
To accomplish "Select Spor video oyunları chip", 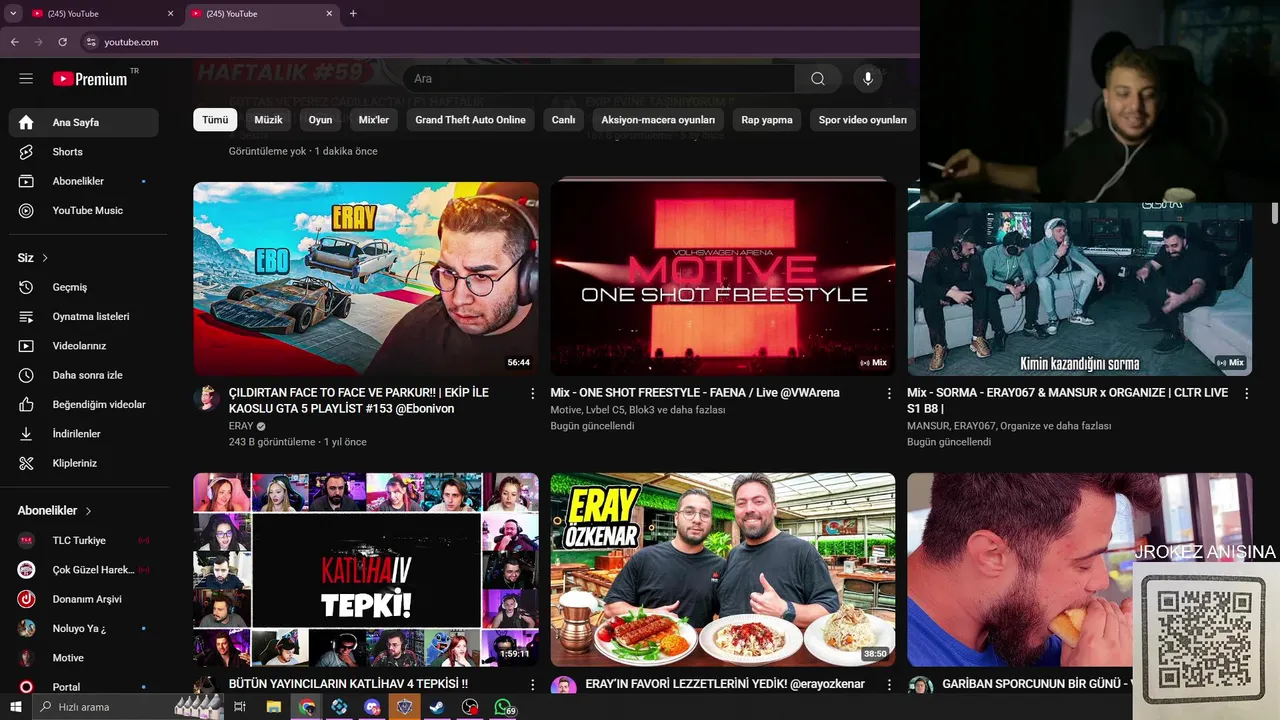I will (862, 120).
